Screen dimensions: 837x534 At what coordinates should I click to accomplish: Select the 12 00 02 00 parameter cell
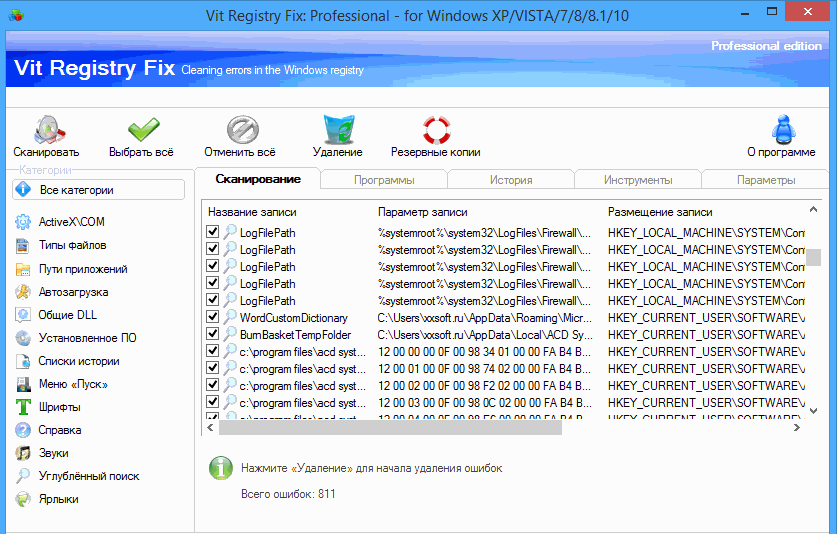[x=484, y=386]
